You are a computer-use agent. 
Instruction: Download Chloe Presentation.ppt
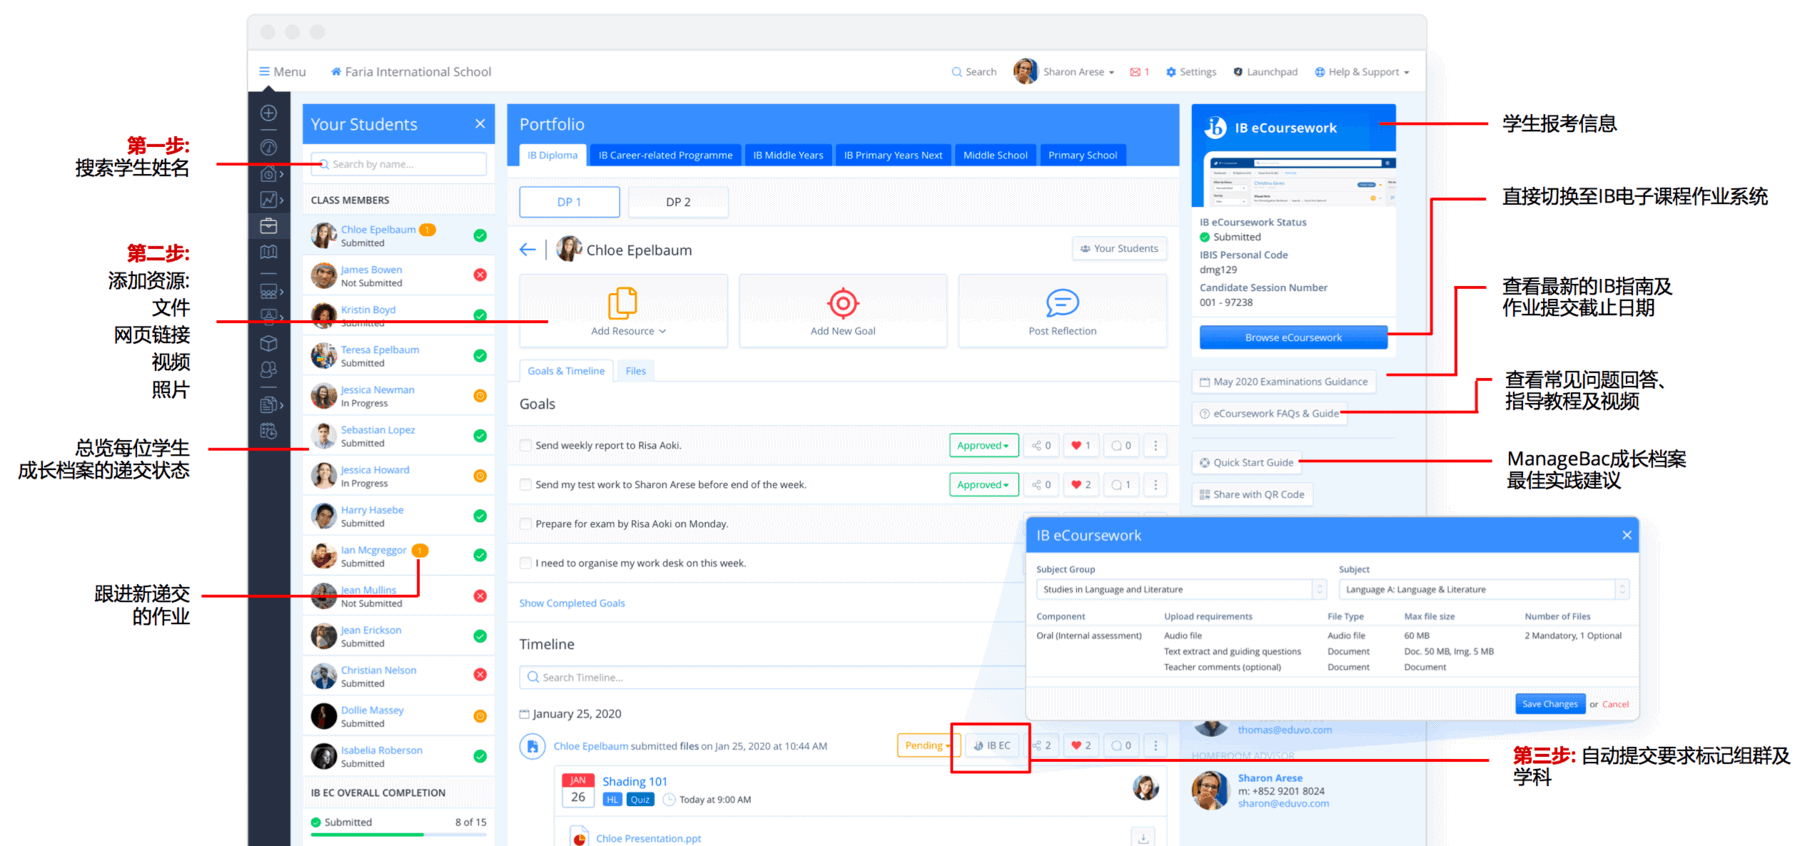coord(1143,838)
